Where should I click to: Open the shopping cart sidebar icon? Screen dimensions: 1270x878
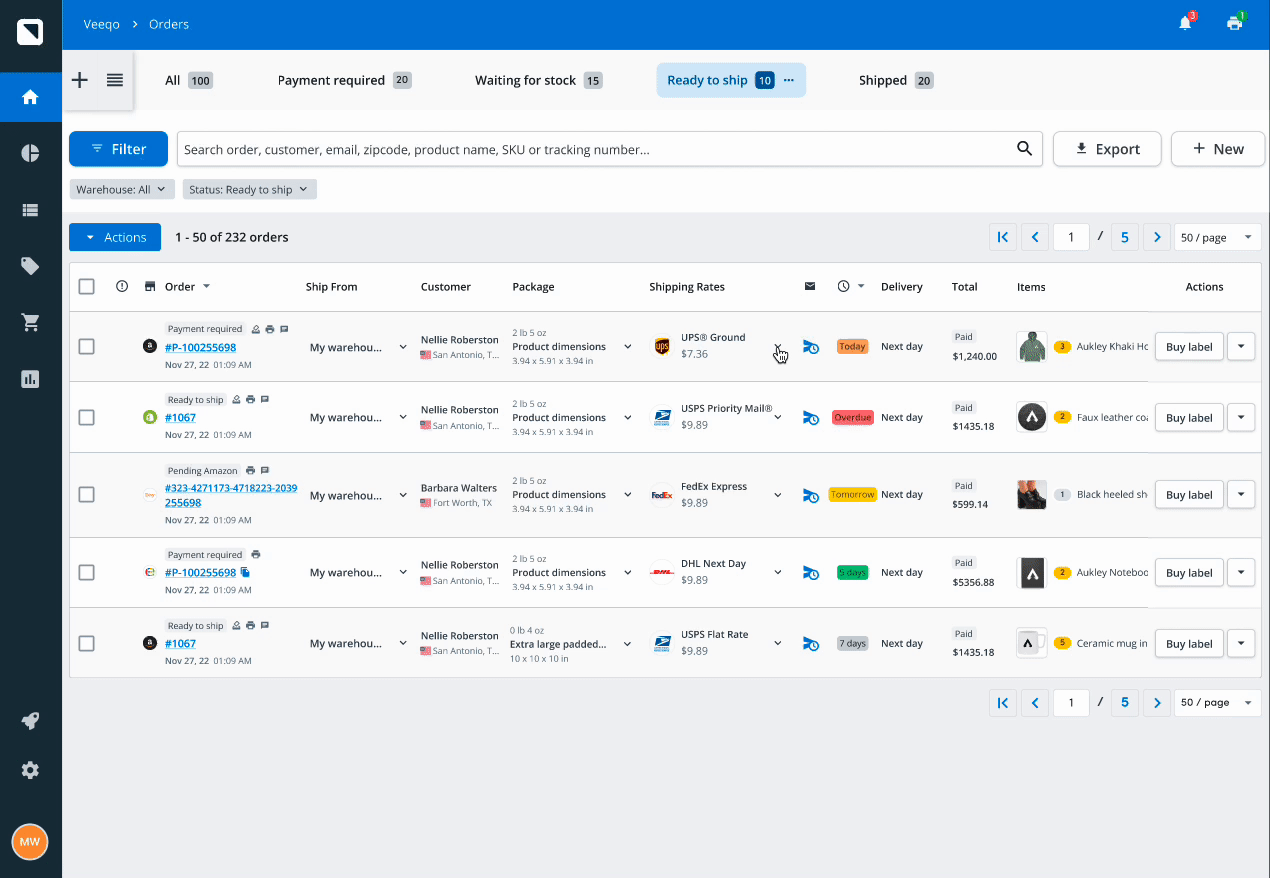tap(30, 322)
